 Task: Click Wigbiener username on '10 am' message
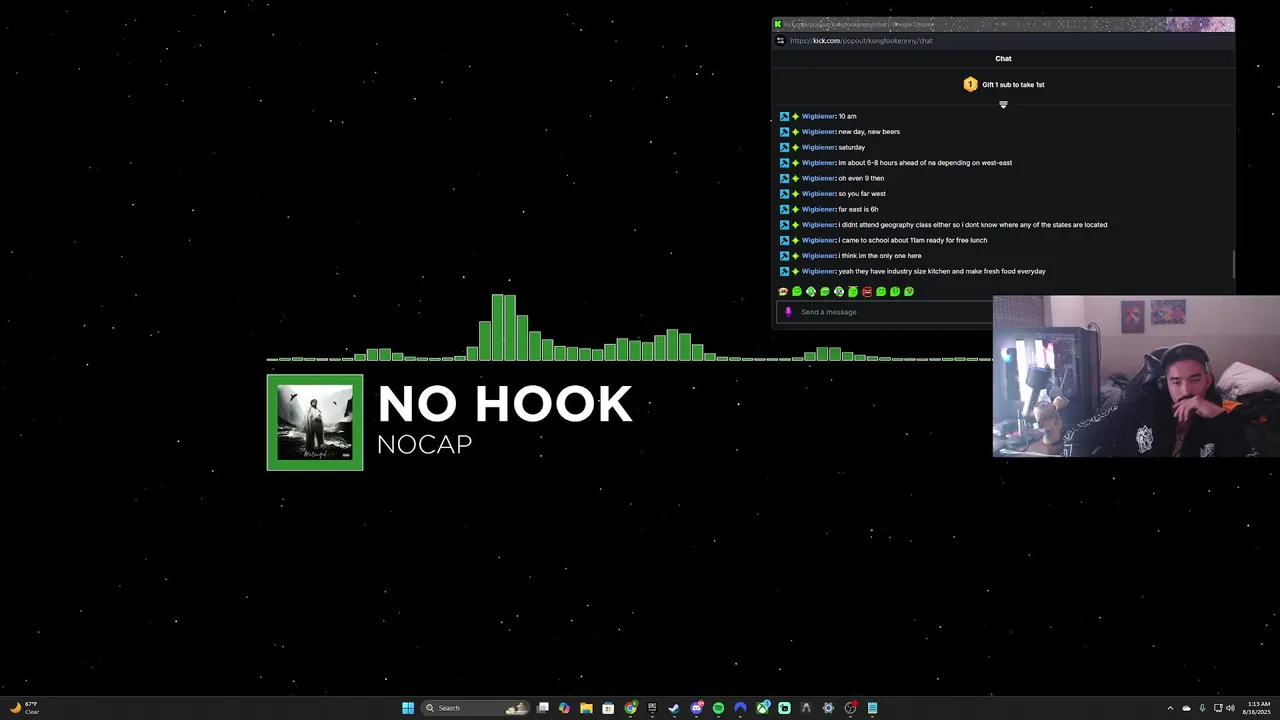(818, 116)
